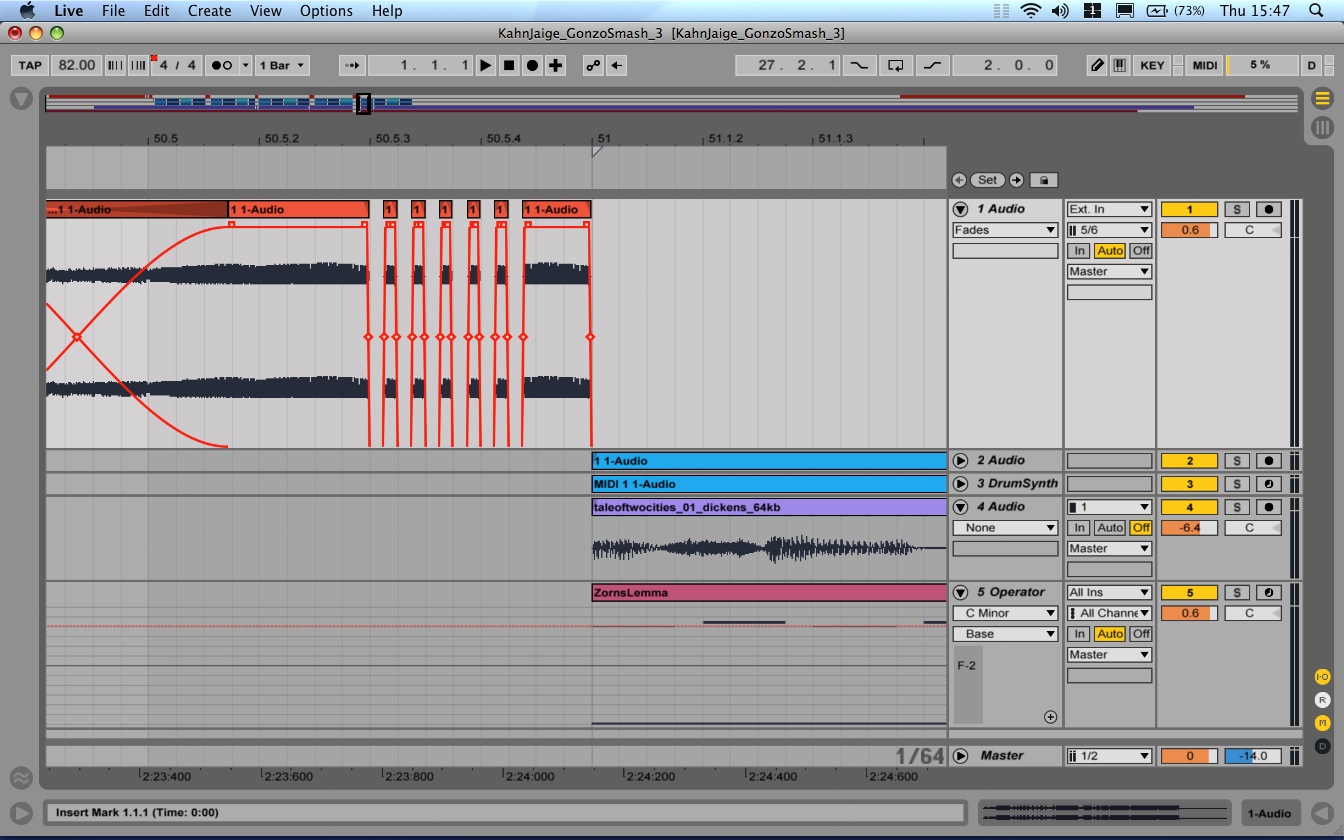The image size is (1344, 840).
Task: Click the TAP tempo button
Action: [30, 65]
